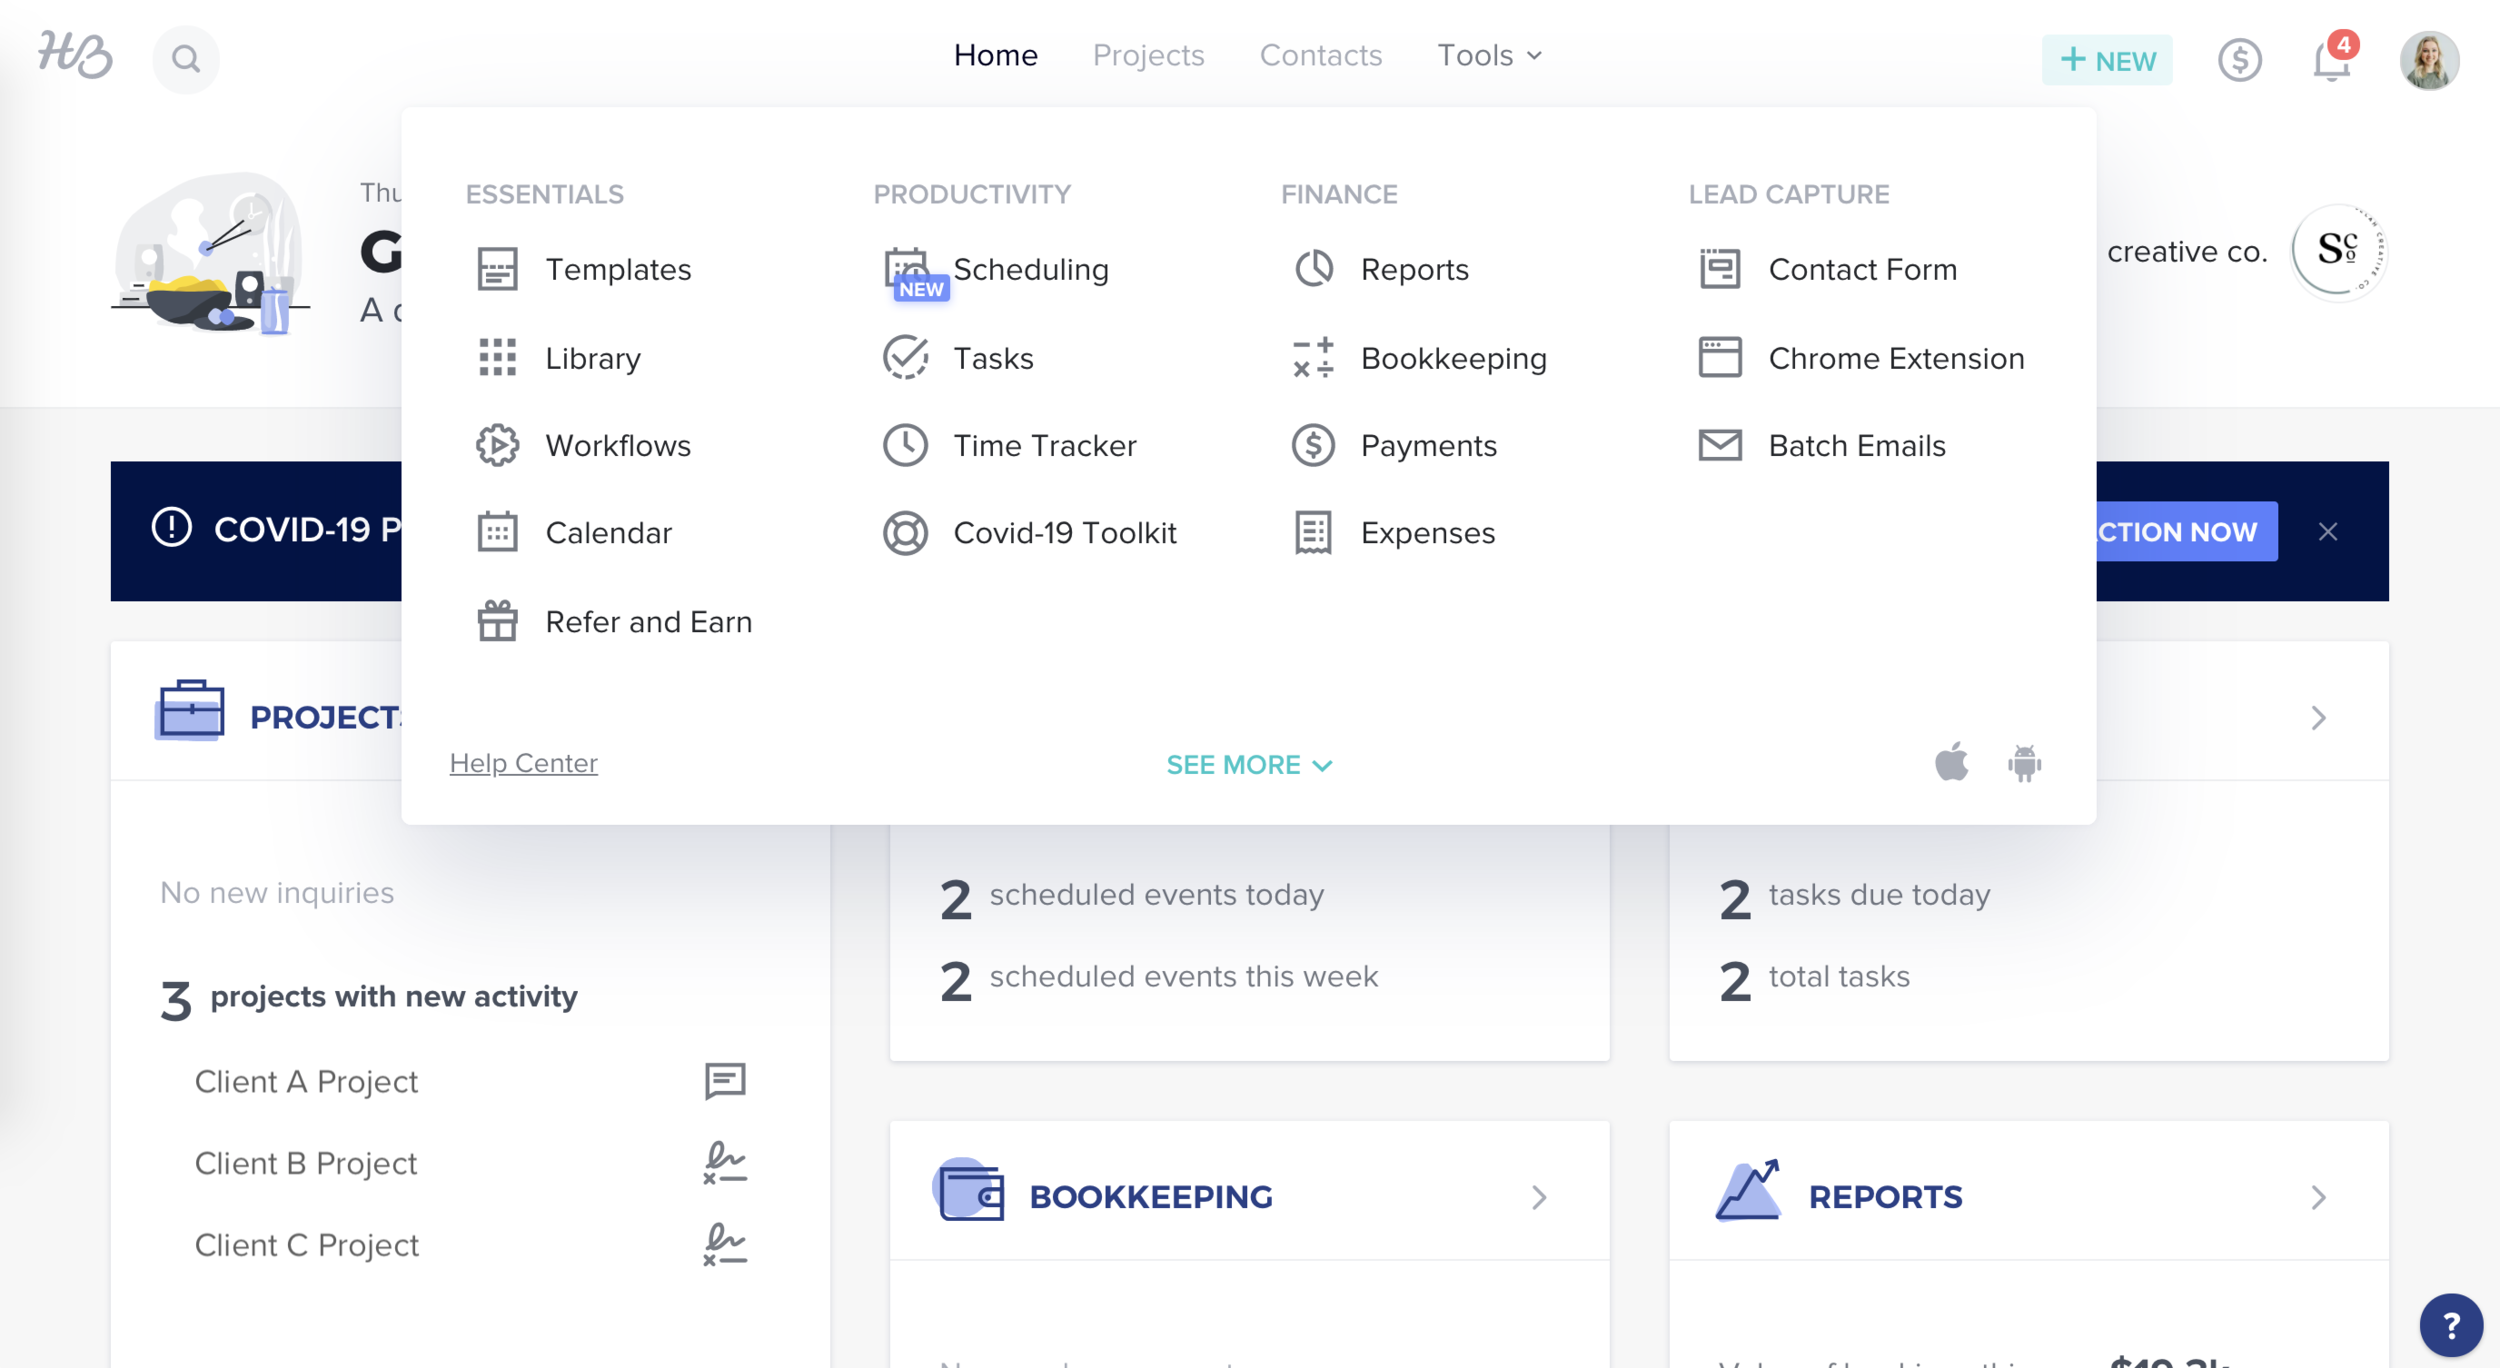Go to the Home tab
The height and width of the screenshot is (1368, 2500).
coord(995,55)
